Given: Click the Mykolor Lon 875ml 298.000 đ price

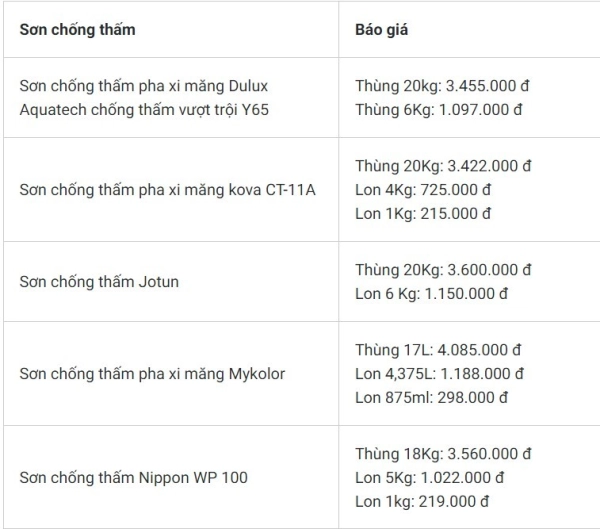Looking at the screenshot, I should pos(432,397).
